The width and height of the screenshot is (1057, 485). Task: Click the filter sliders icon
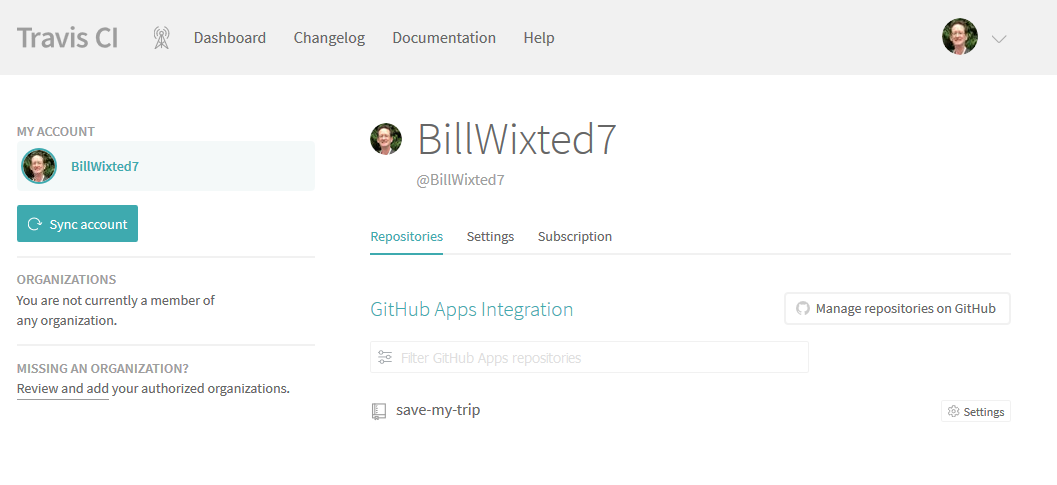point(385,358)
